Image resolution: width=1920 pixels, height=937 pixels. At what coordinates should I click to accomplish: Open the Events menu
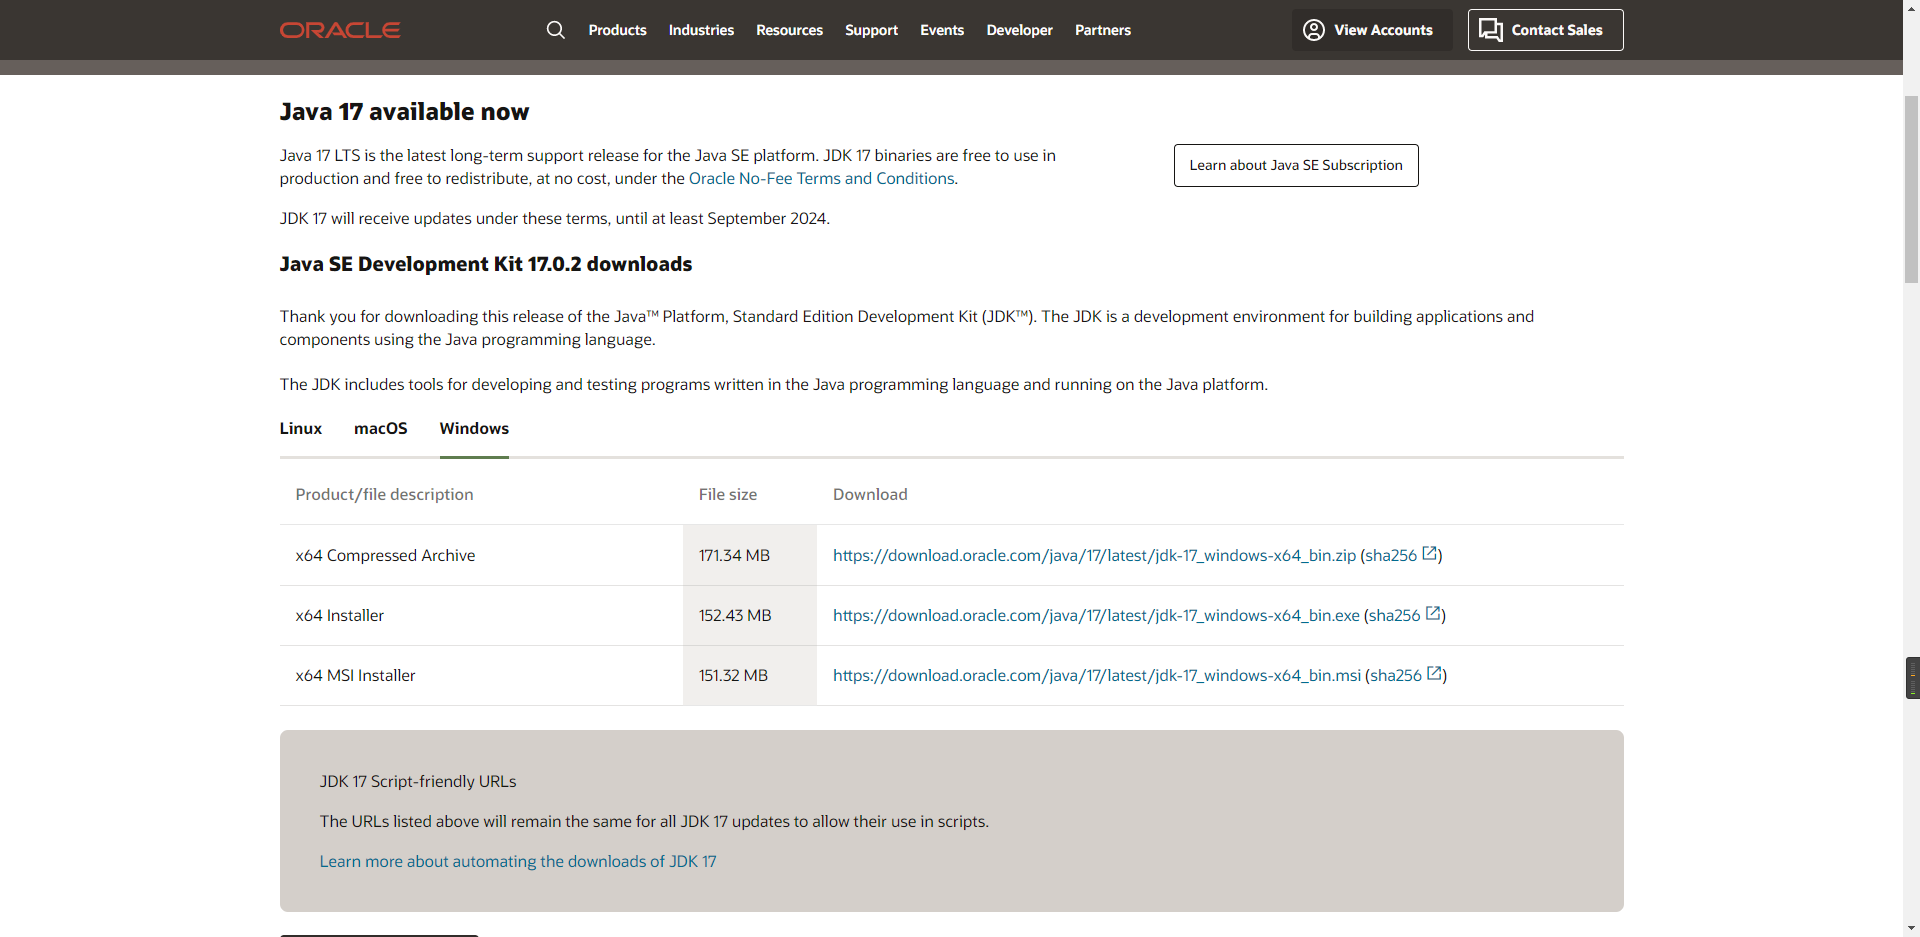pos(942,30)
